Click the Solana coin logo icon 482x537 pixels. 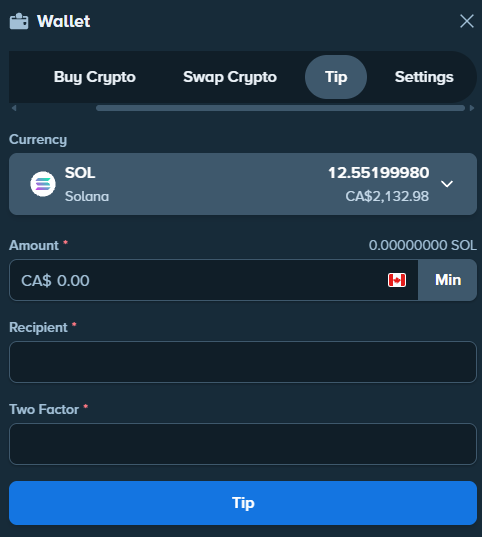[x=43, y=184]
